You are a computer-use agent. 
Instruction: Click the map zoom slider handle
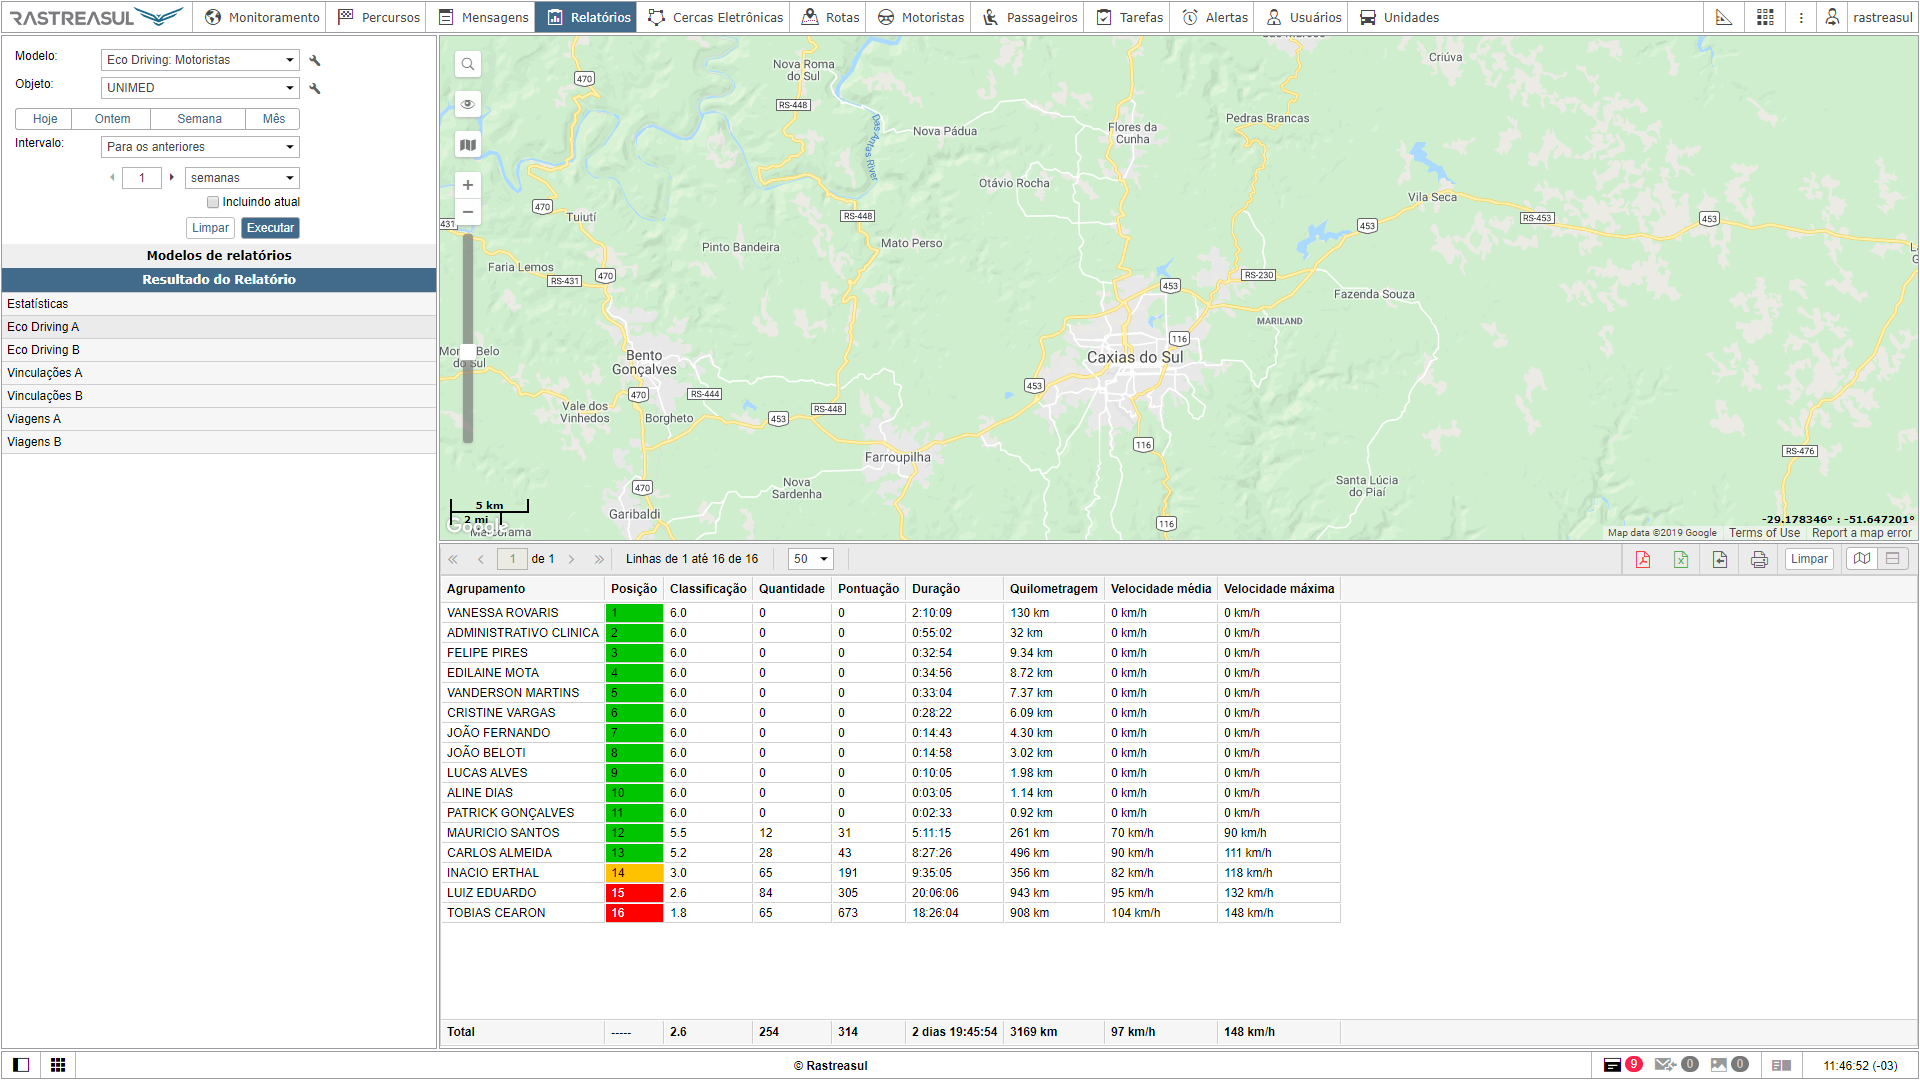pos(467,352)
